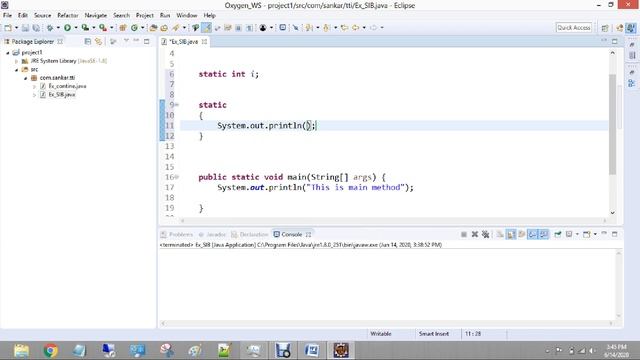The width and height of the screenshot is (640, 360).
Task: Open the Navigate menu
Action: pyautogui.click(x=96, y=15)
